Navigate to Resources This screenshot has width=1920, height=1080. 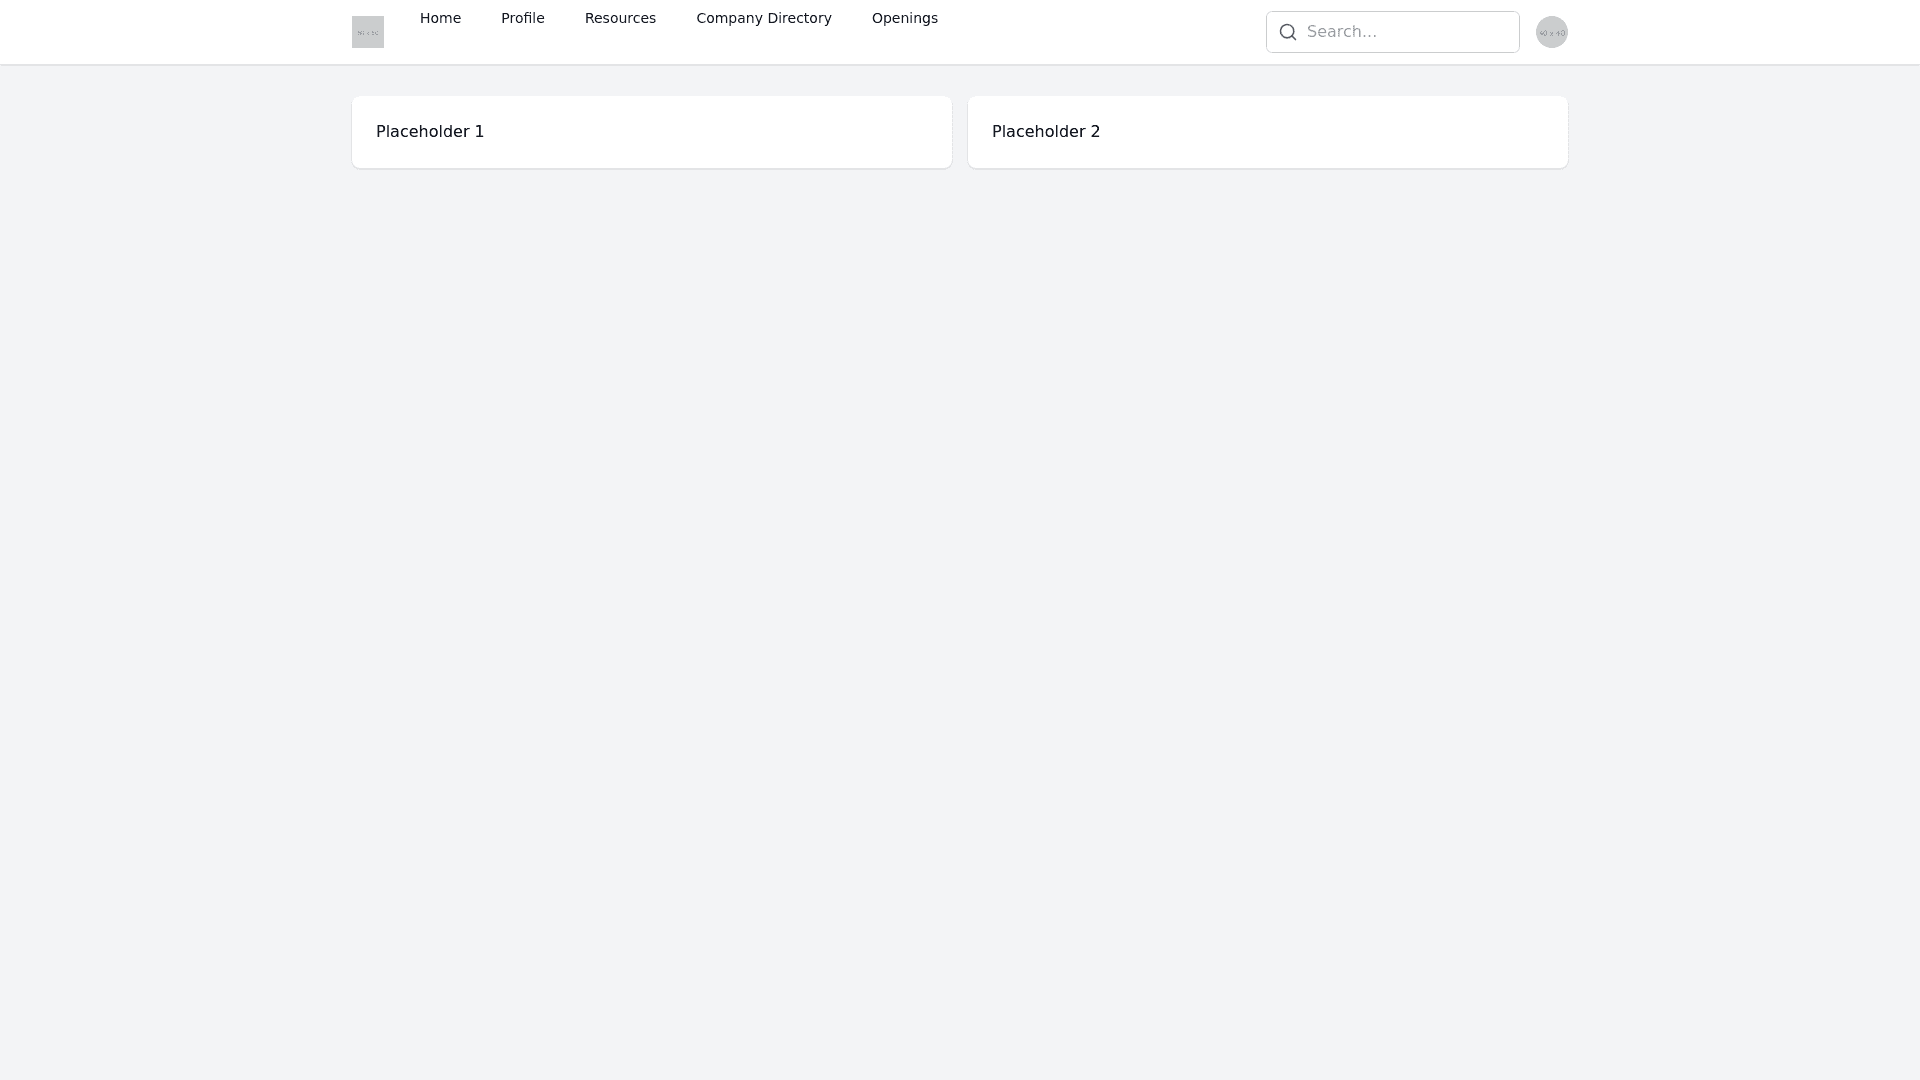[x=620, y=18]
